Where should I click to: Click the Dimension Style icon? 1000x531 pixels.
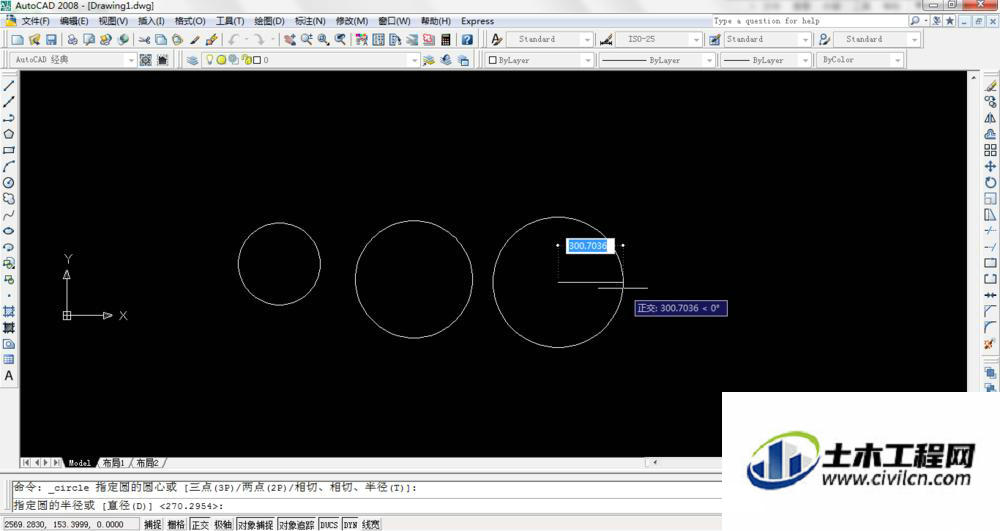(607, 40)
